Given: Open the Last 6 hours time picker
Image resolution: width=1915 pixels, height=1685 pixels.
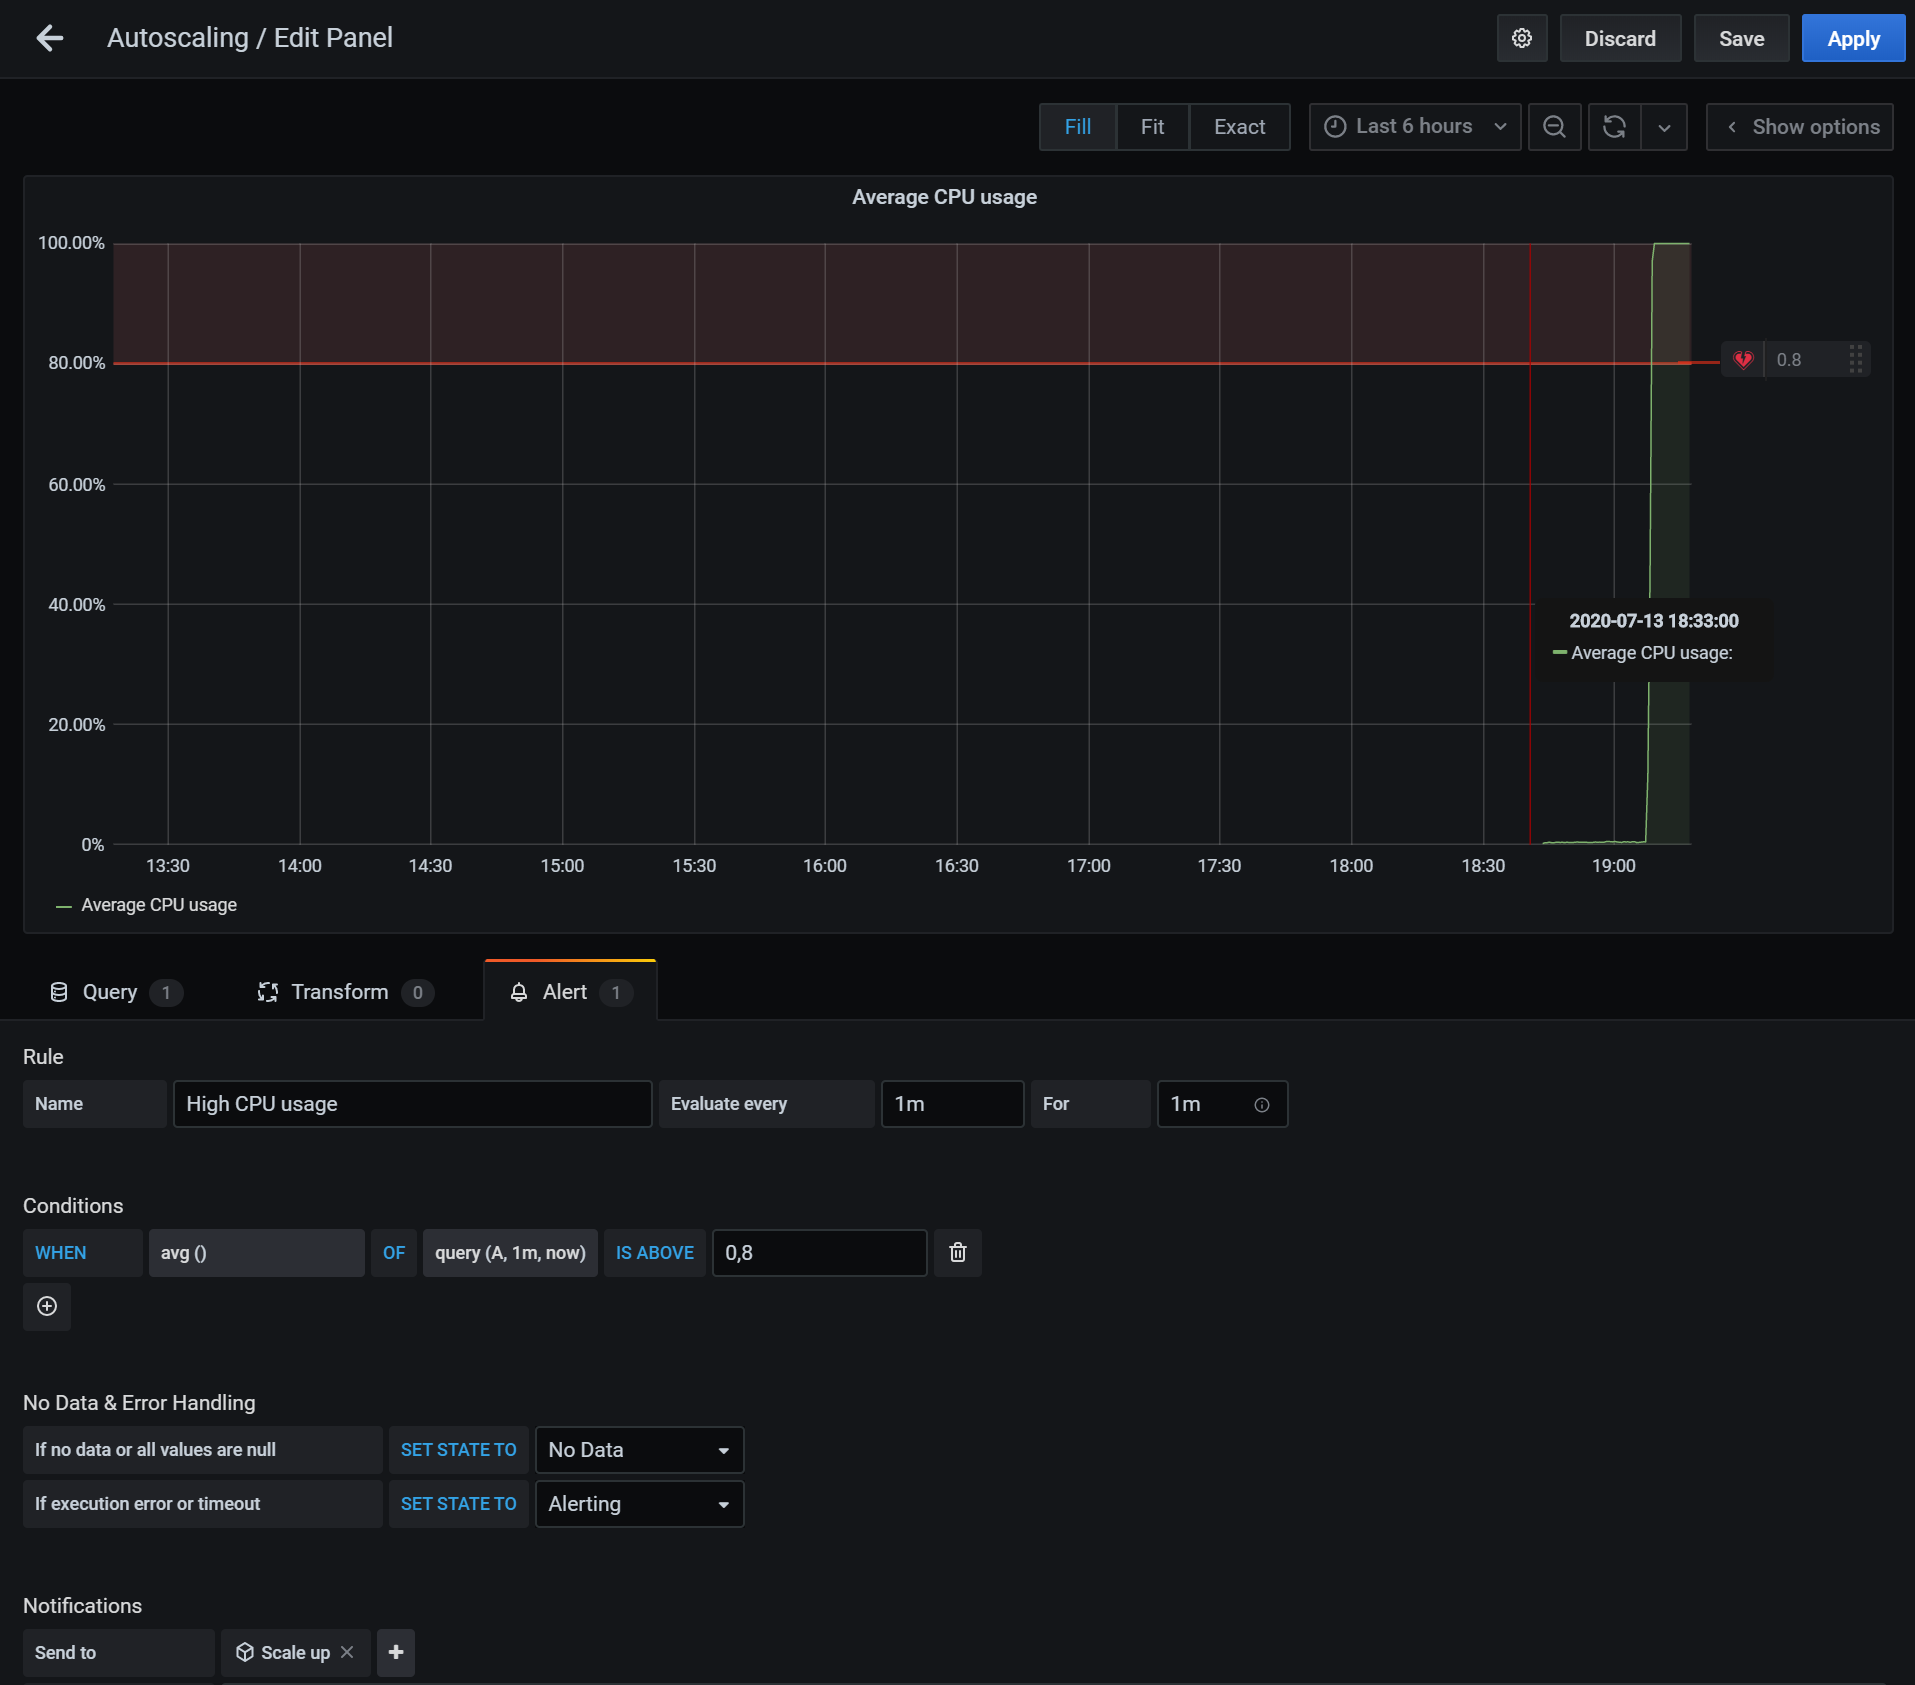Looking at the screenshot, I should 1414,127.
